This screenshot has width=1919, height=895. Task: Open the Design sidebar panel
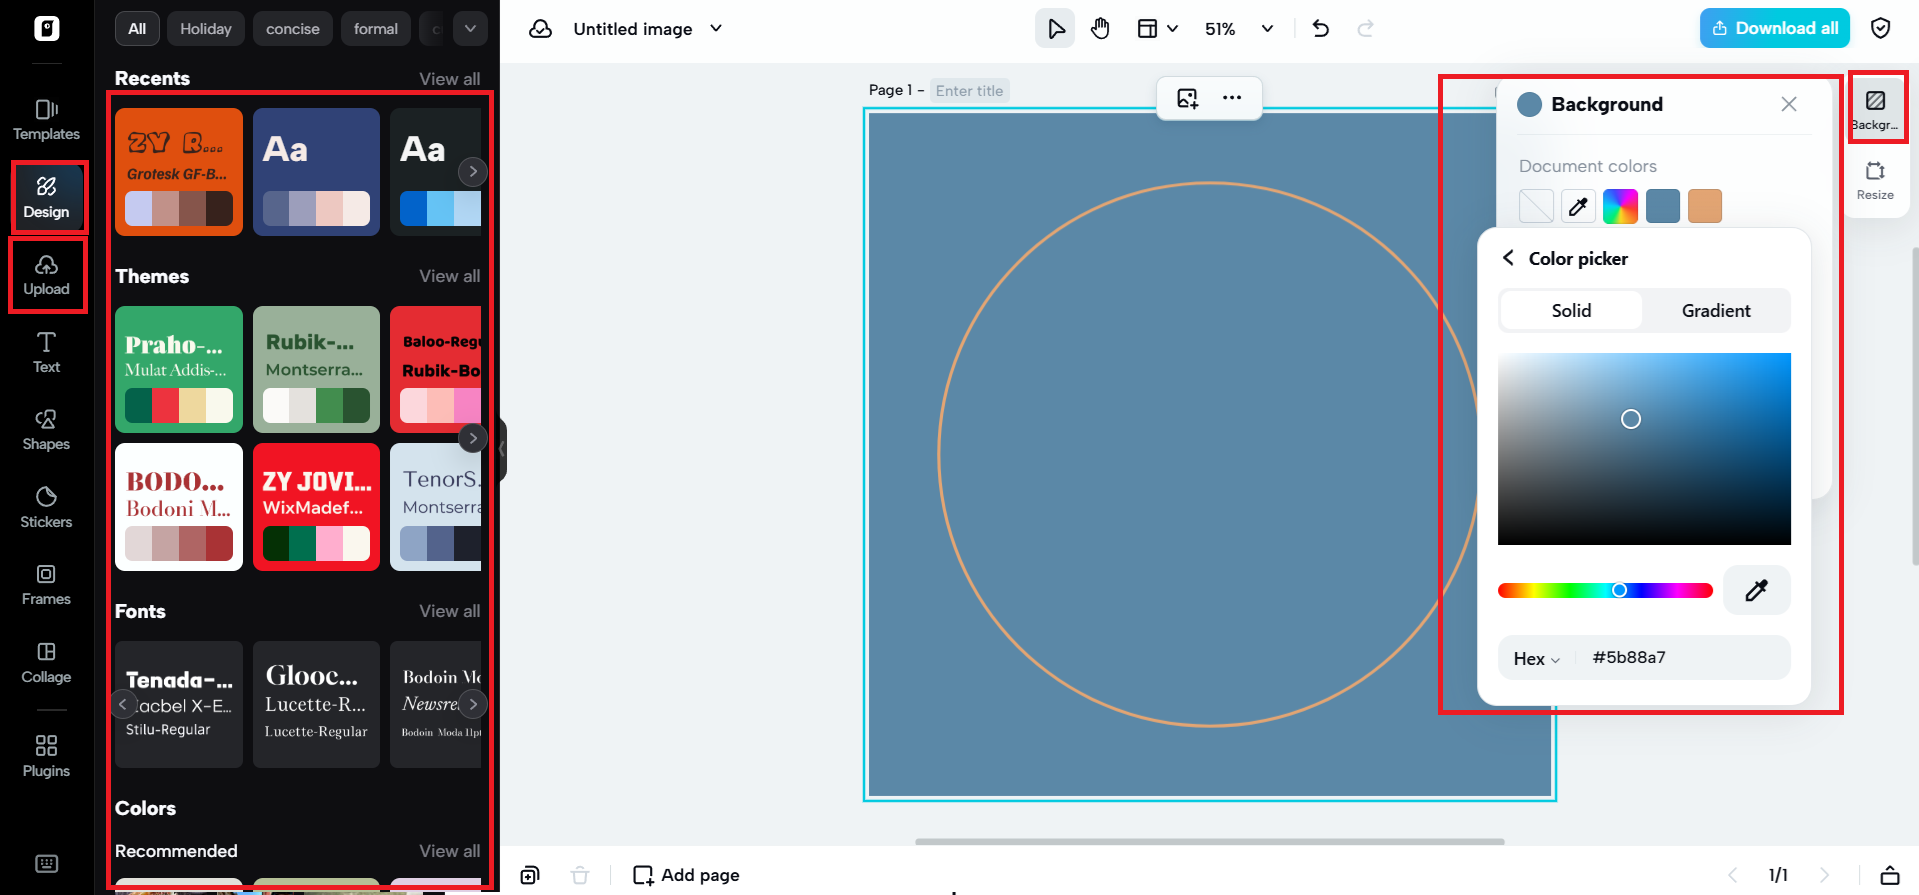[46, 198]
